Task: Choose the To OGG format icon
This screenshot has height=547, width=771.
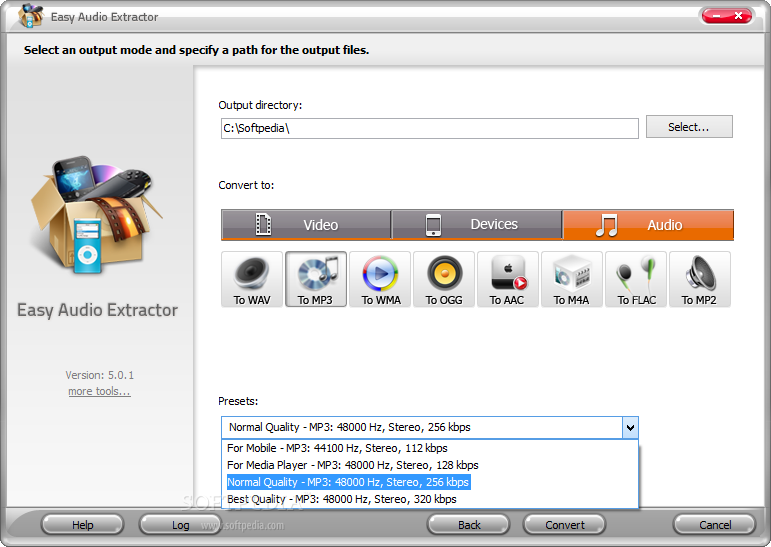Action: [444, 279]
